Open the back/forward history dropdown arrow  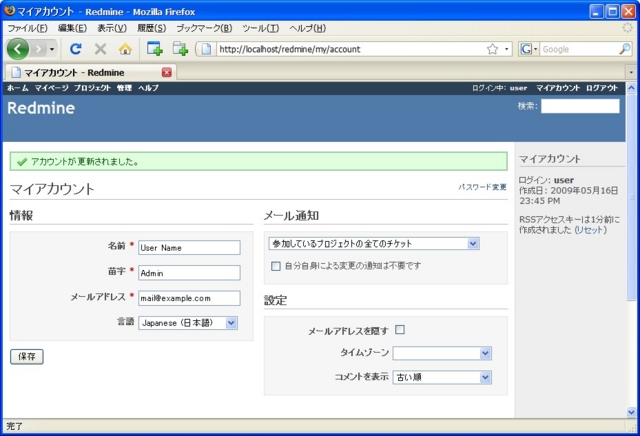(52, 49)
